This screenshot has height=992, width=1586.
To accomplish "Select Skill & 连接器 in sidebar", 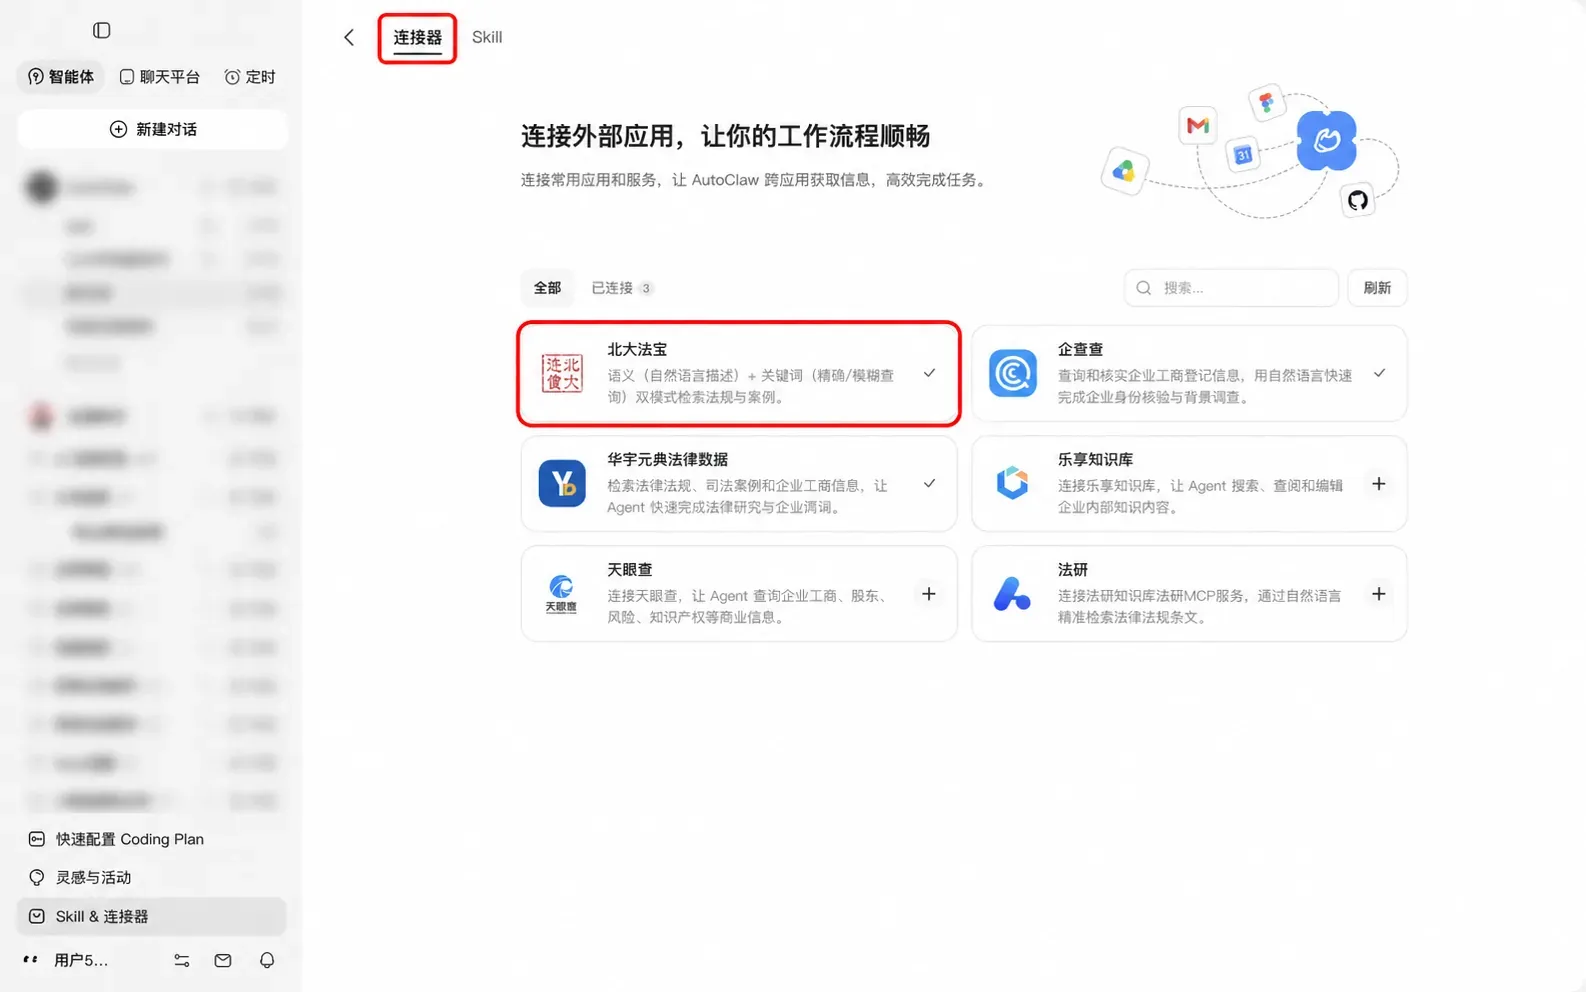I will point(152,916).
